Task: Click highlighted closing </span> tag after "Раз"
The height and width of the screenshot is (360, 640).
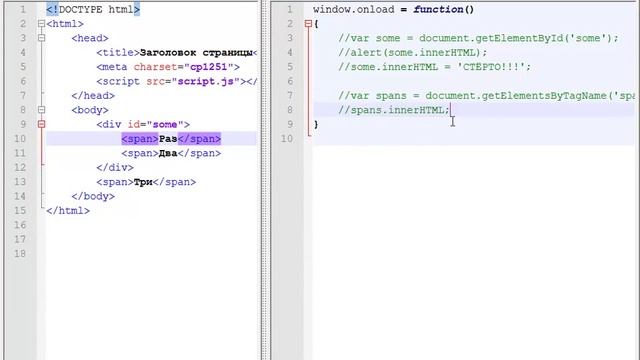Action: (199, 139)
